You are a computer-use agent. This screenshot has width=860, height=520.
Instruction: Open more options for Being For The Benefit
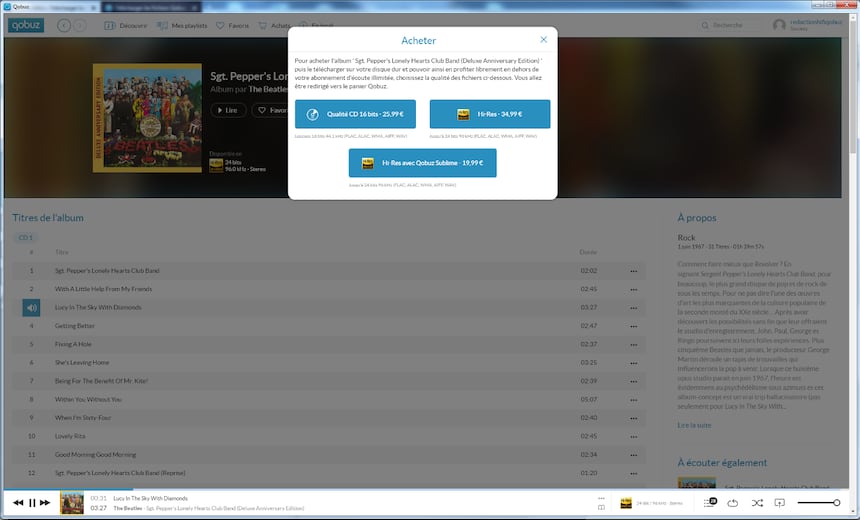(x=633, y=381)
